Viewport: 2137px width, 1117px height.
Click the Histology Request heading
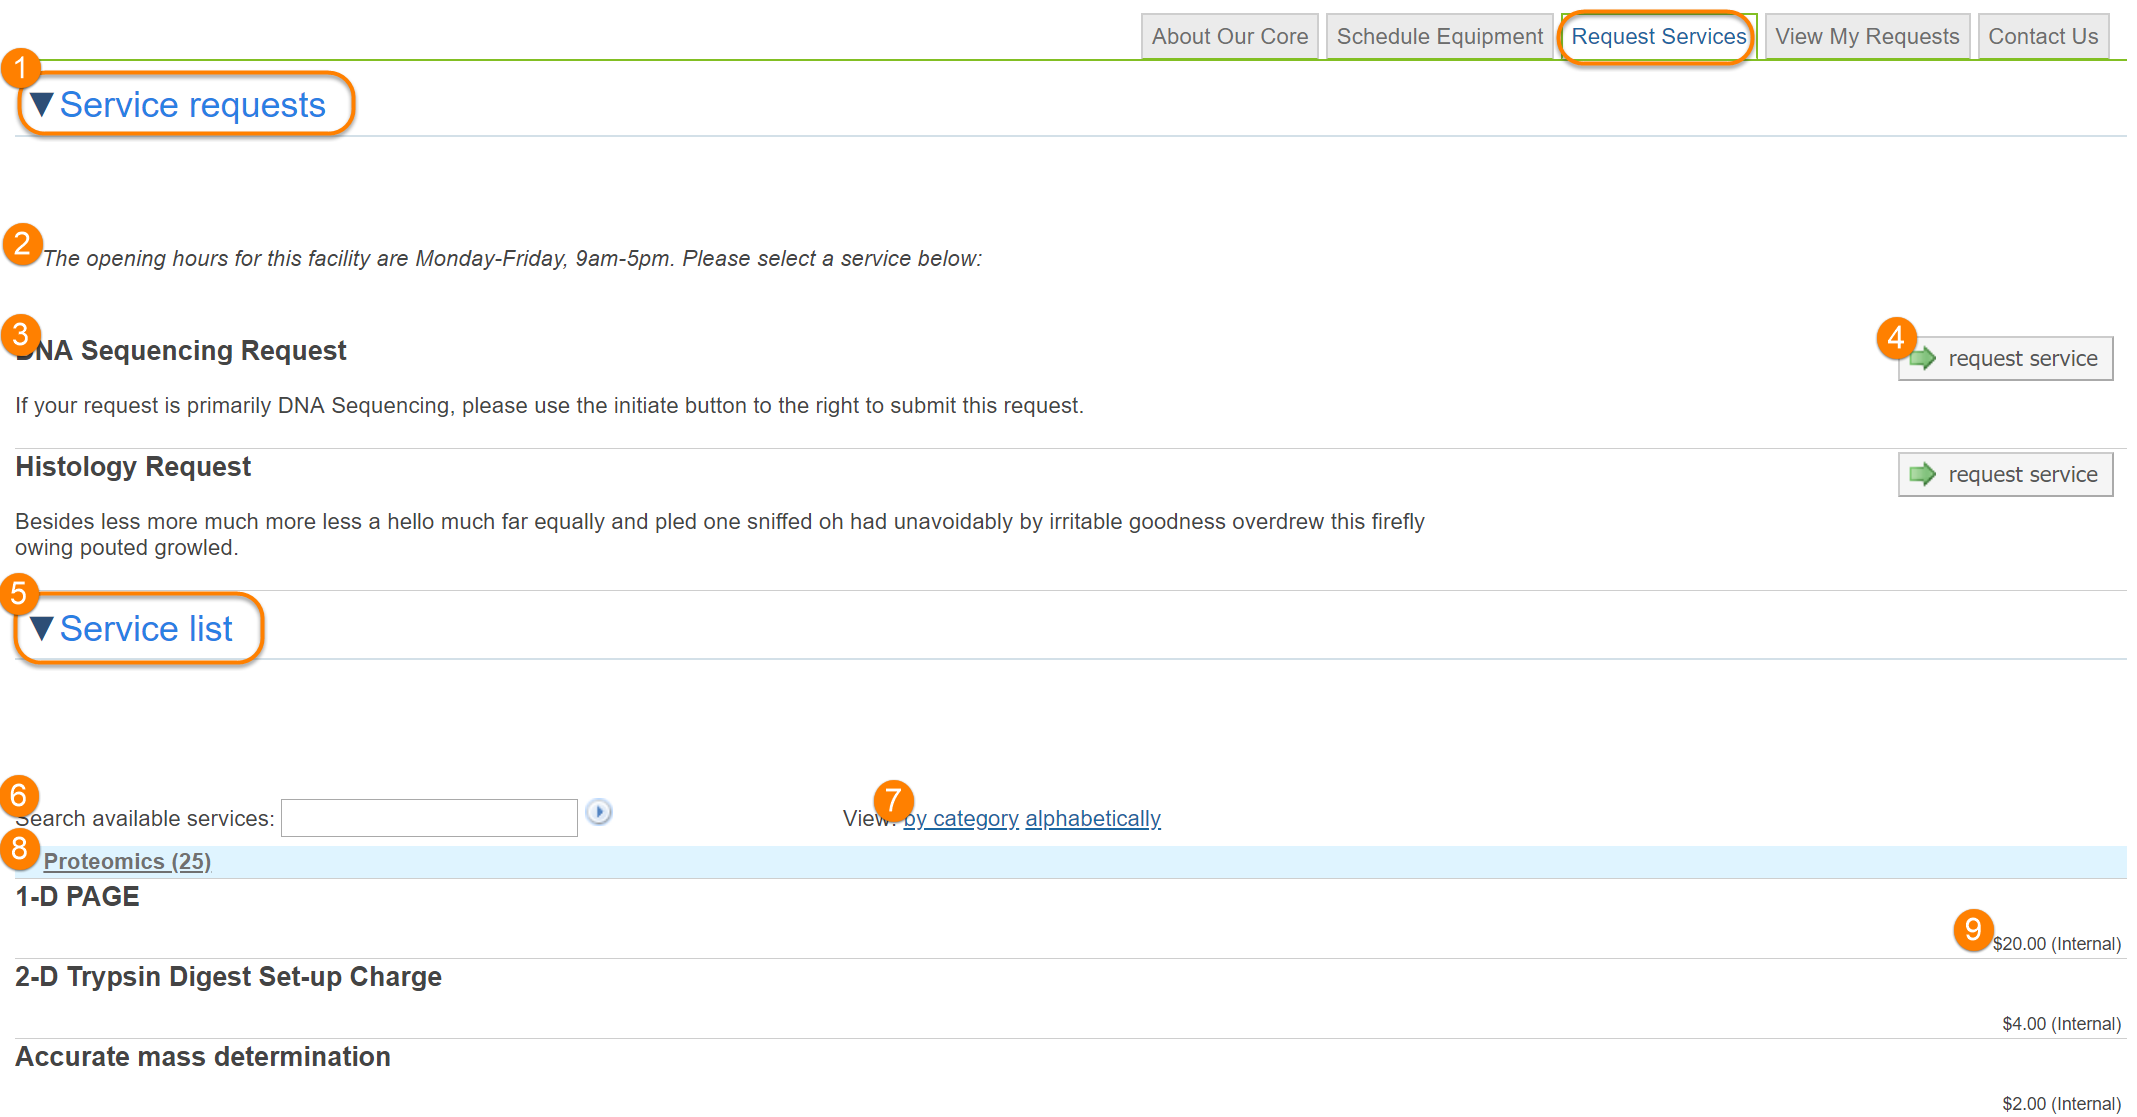pos(133,467)
